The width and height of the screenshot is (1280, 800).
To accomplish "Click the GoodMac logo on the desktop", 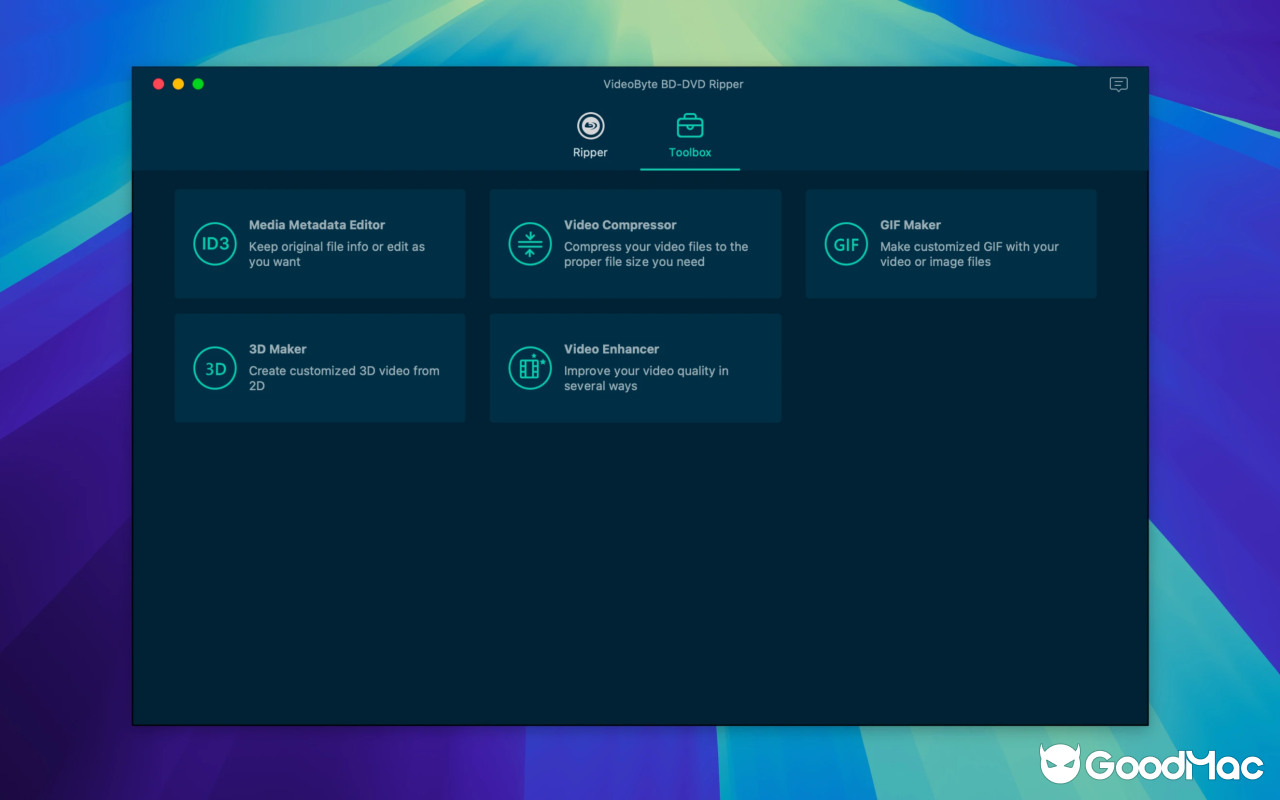I will (1148, 764).
